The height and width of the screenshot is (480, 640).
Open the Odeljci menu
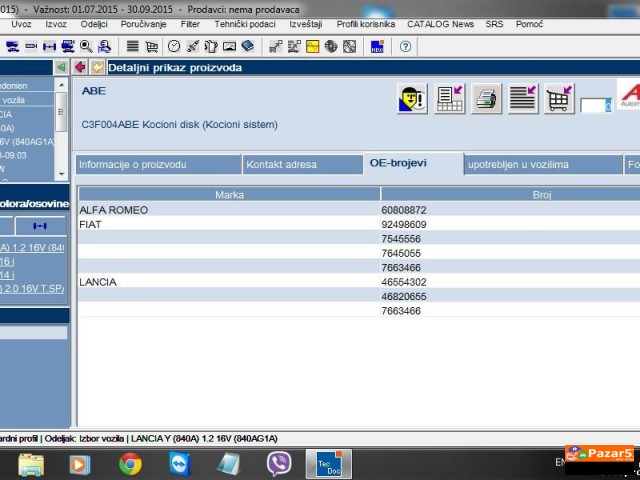click(94, 24)
